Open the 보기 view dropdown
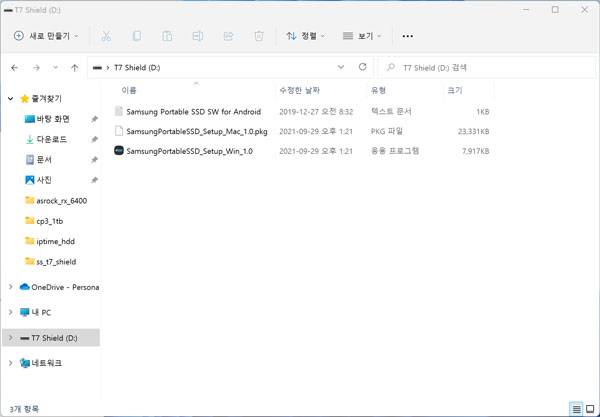 point(361,36)
